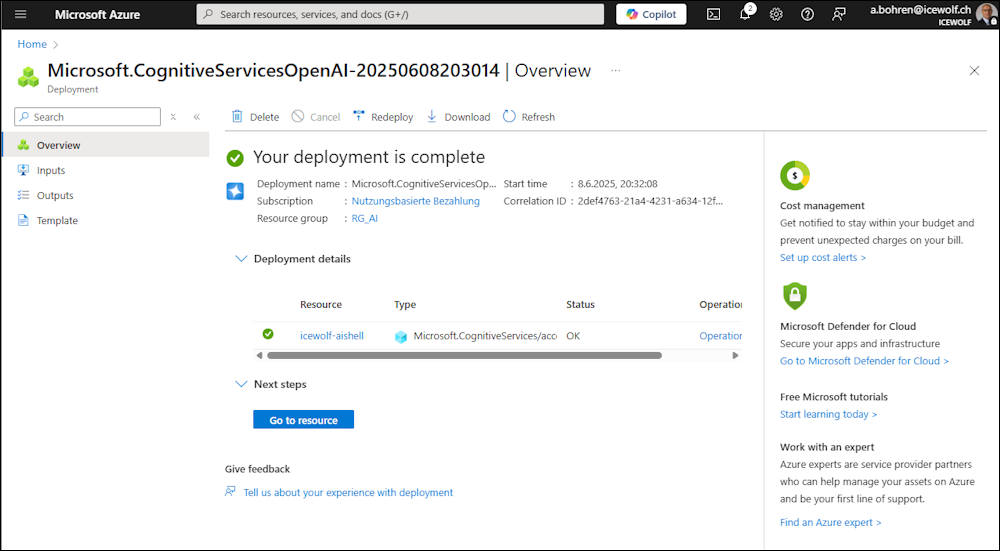Click the Cancel toolbar button
The height and width of the screenshot is (551, 1000).
316,117
